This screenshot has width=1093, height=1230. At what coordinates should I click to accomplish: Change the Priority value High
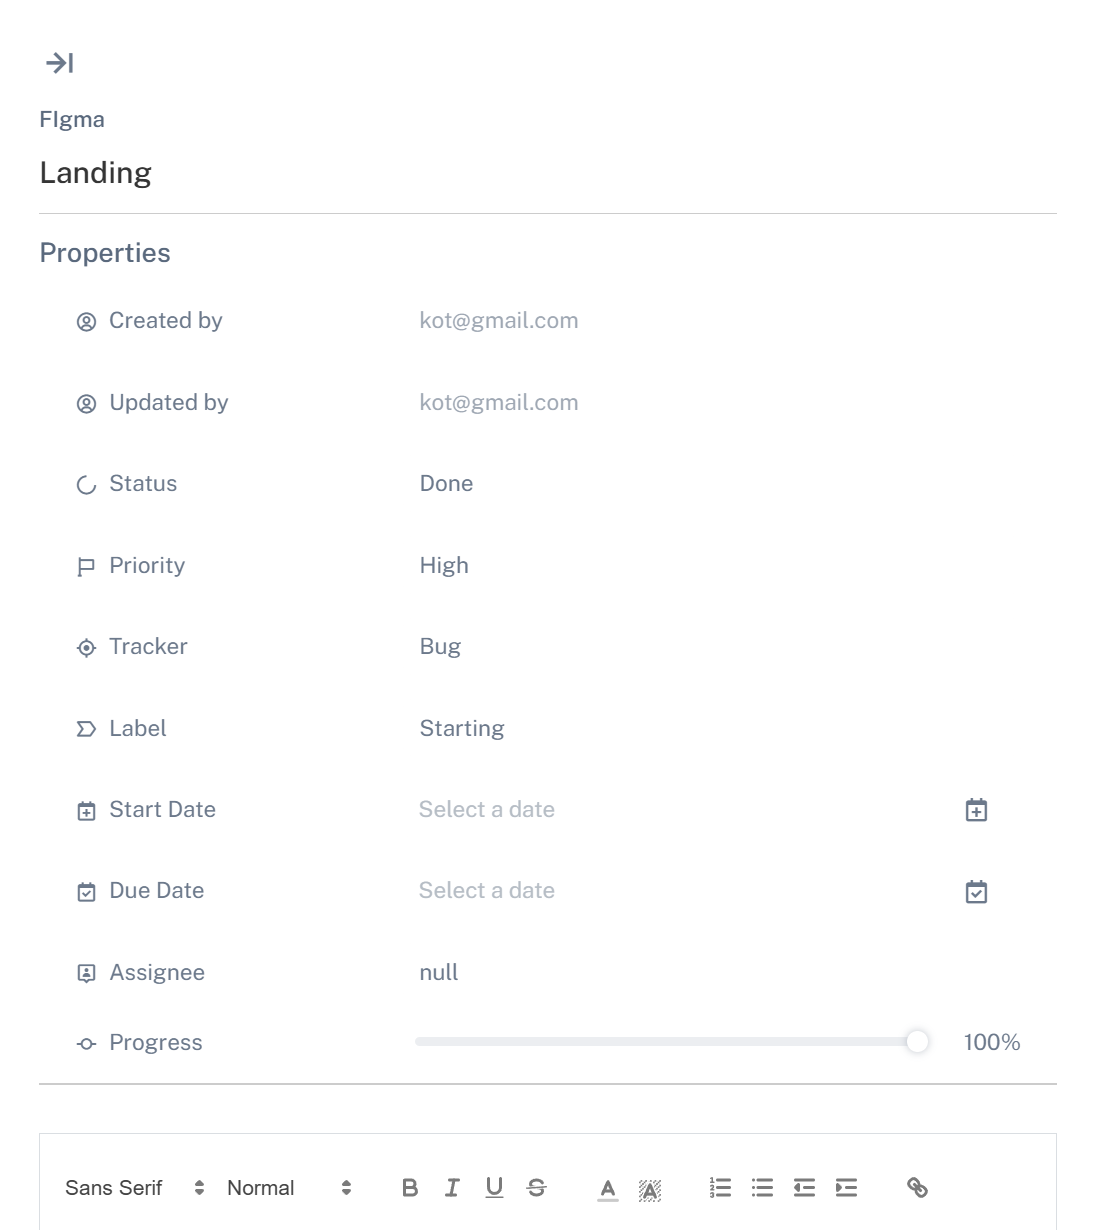[444, 566]
